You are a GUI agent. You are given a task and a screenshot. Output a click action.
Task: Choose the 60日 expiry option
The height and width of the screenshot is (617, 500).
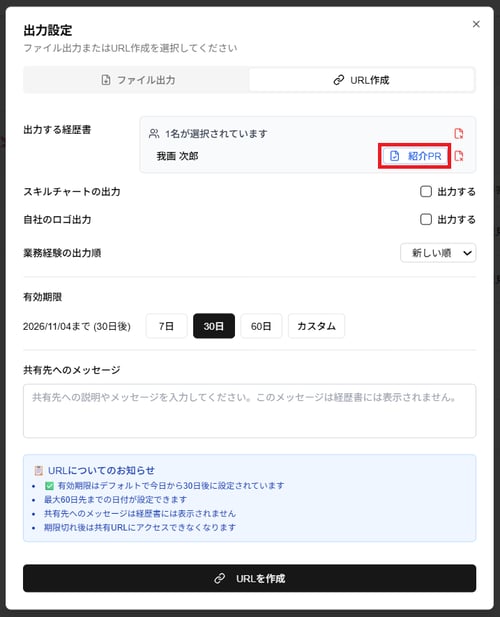261,326
